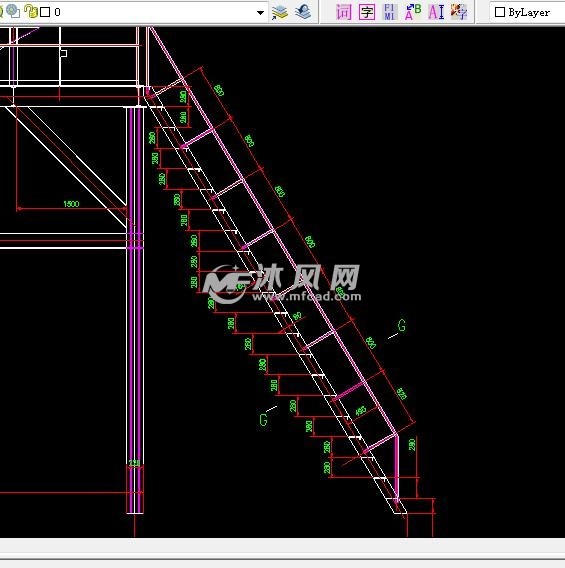The width and height of the screenshot is (565, 568).
Task: Click the ByLayer color swatch box
Action: click(x=500, y=12)
